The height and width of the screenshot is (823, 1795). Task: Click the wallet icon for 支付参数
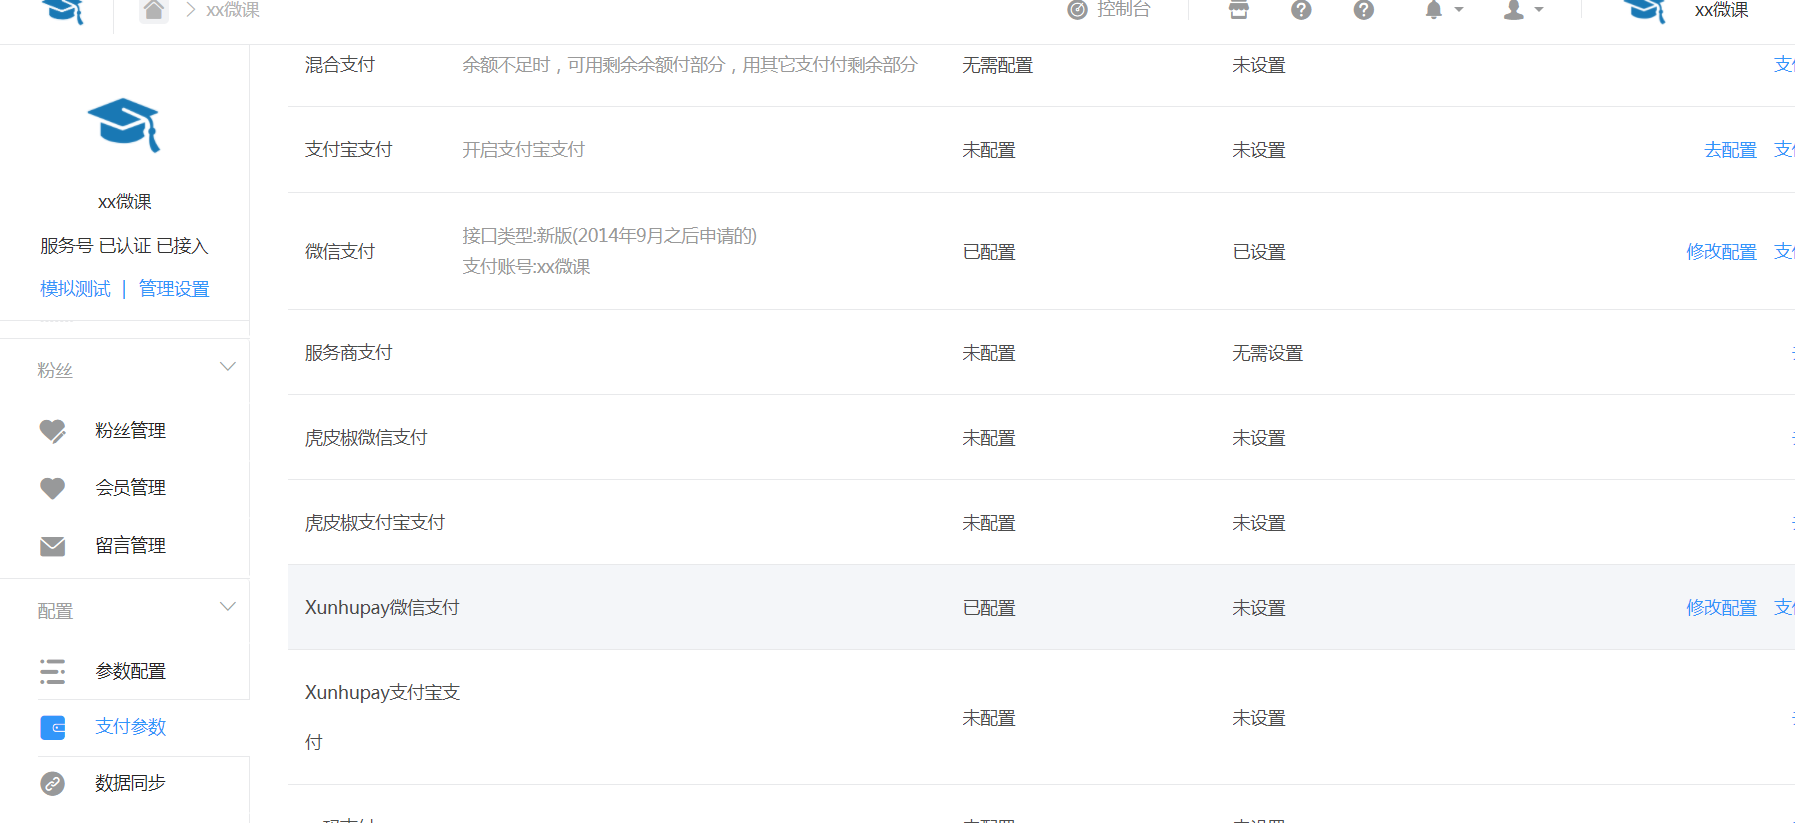53,727
